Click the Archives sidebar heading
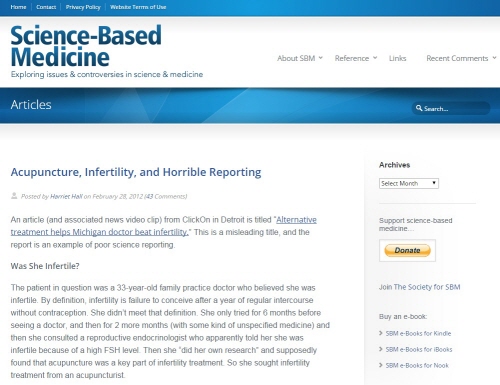Image resolution: width=500 pixels, height=385 pixels. coord(394,165)
